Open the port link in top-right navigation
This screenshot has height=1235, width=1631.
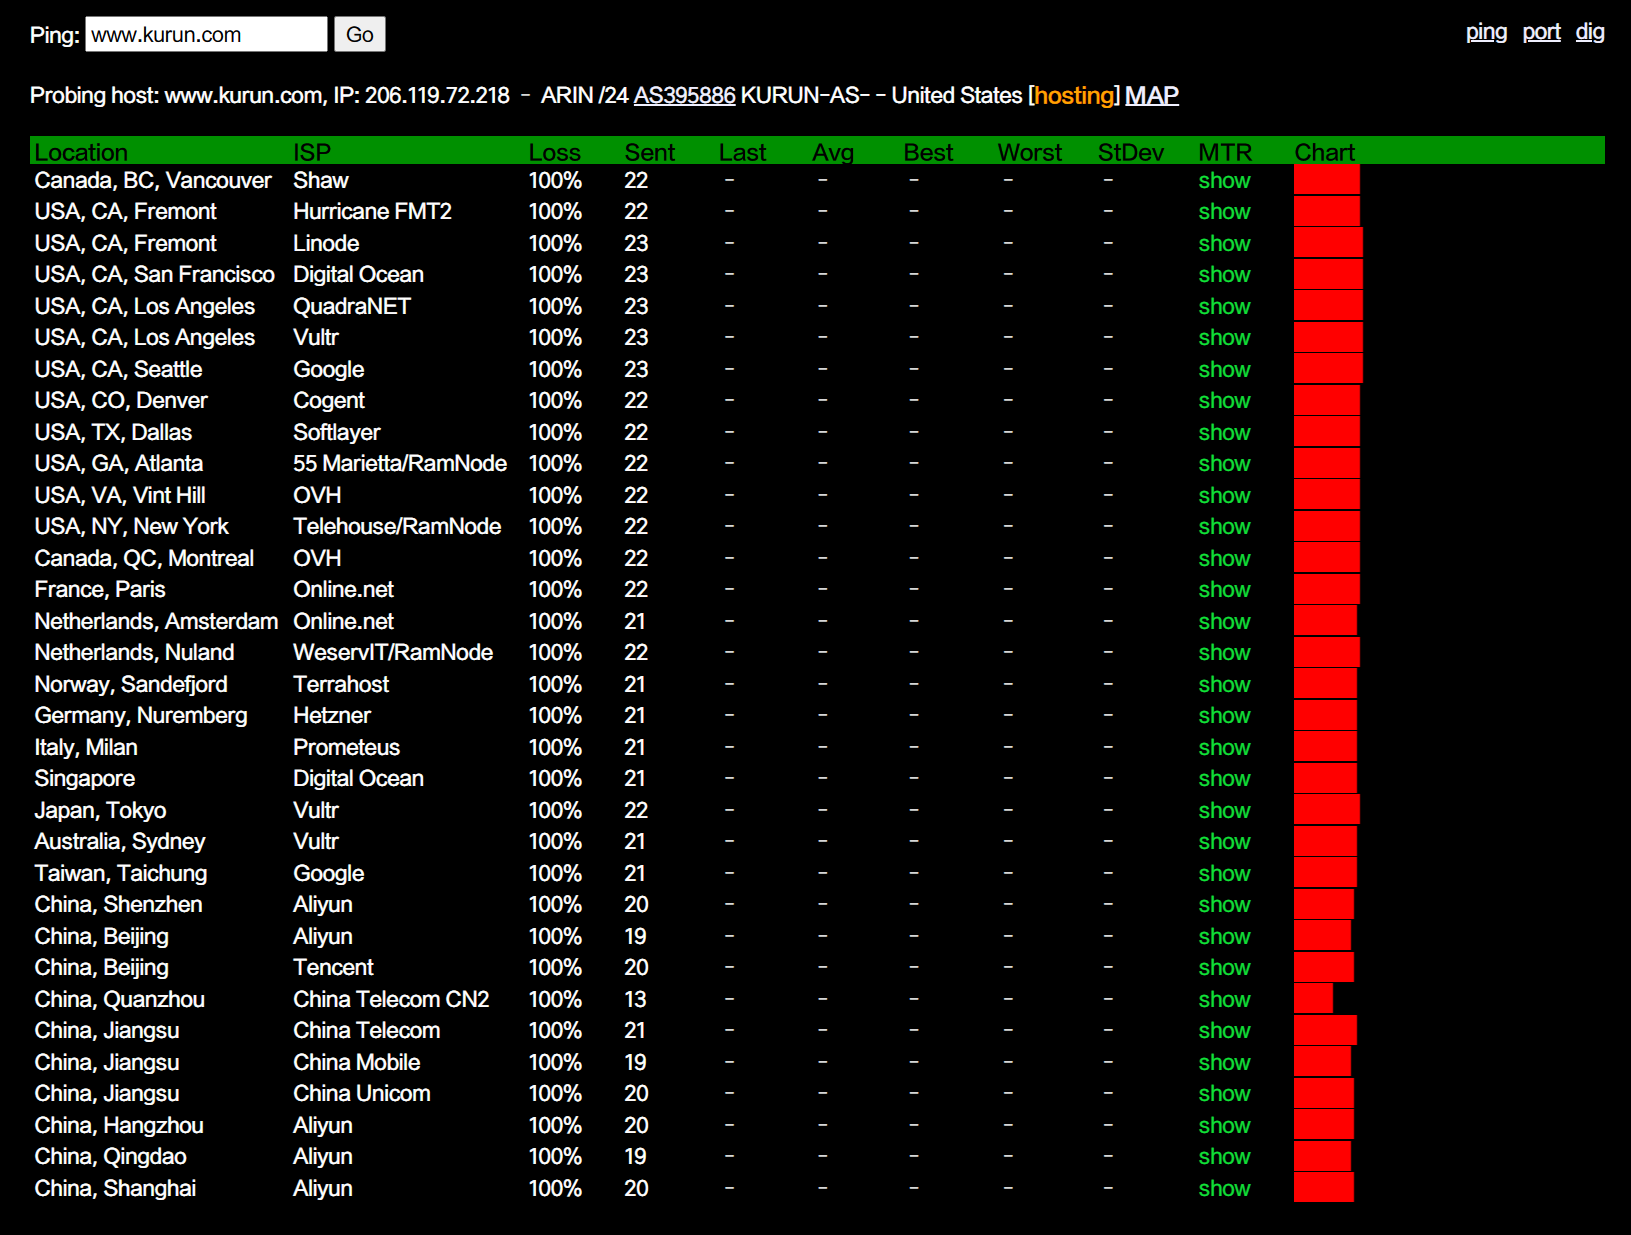[x=1541, y=32]
